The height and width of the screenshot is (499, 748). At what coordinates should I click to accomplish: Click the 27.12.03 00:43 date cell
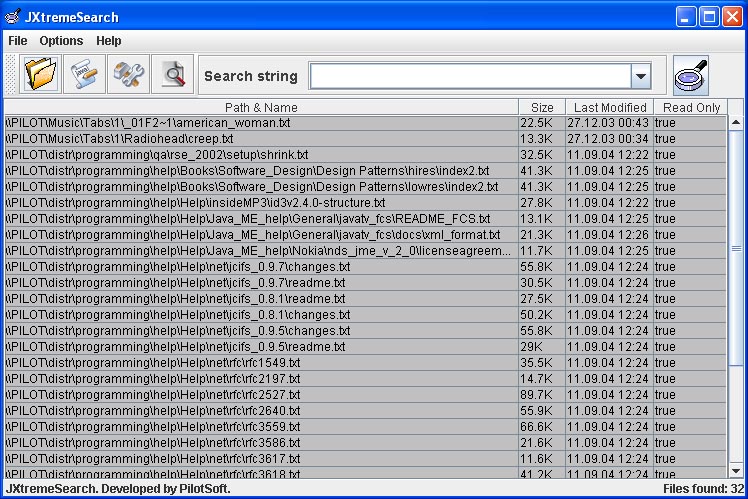(610, 123)
